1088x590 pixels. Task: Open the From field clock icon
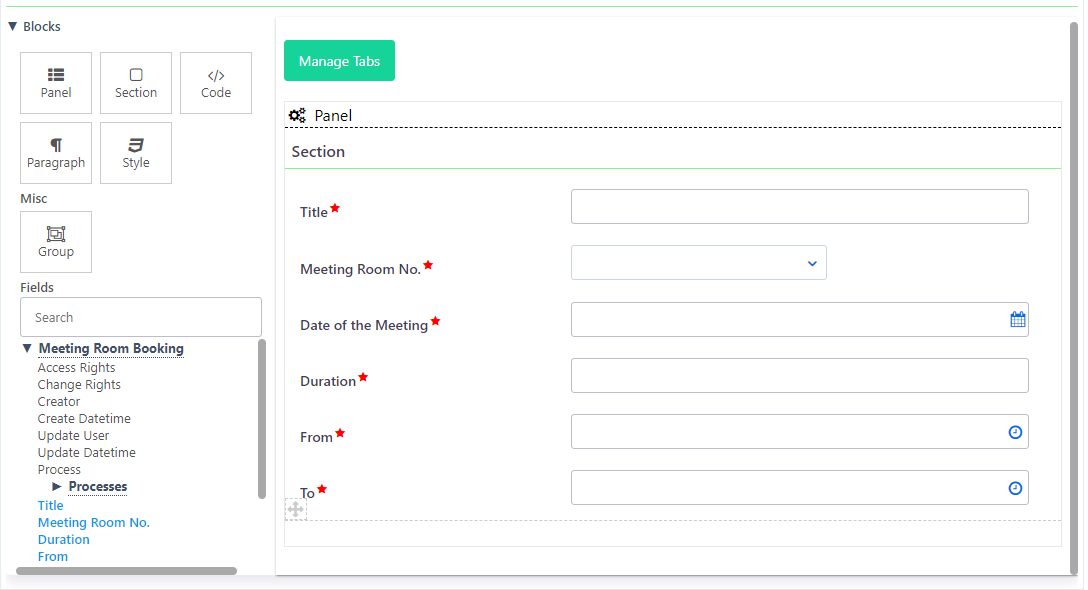coord(1015,432)
